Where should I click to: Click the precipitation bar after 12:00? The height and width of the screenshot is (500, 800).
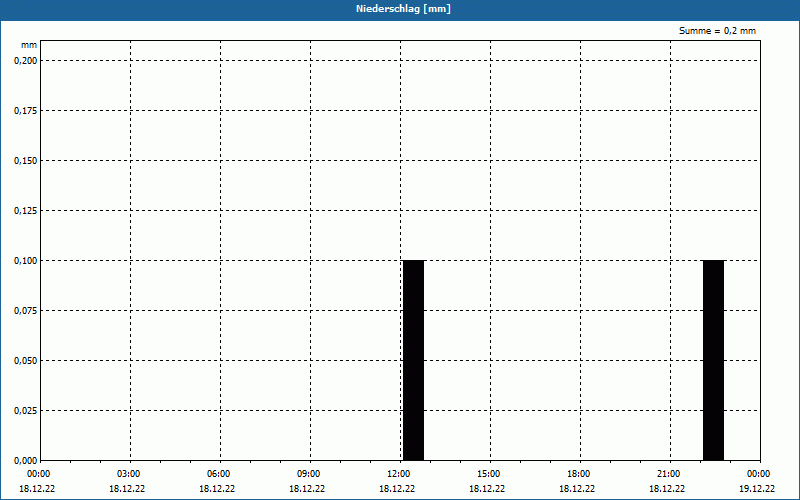coord(413,360)
